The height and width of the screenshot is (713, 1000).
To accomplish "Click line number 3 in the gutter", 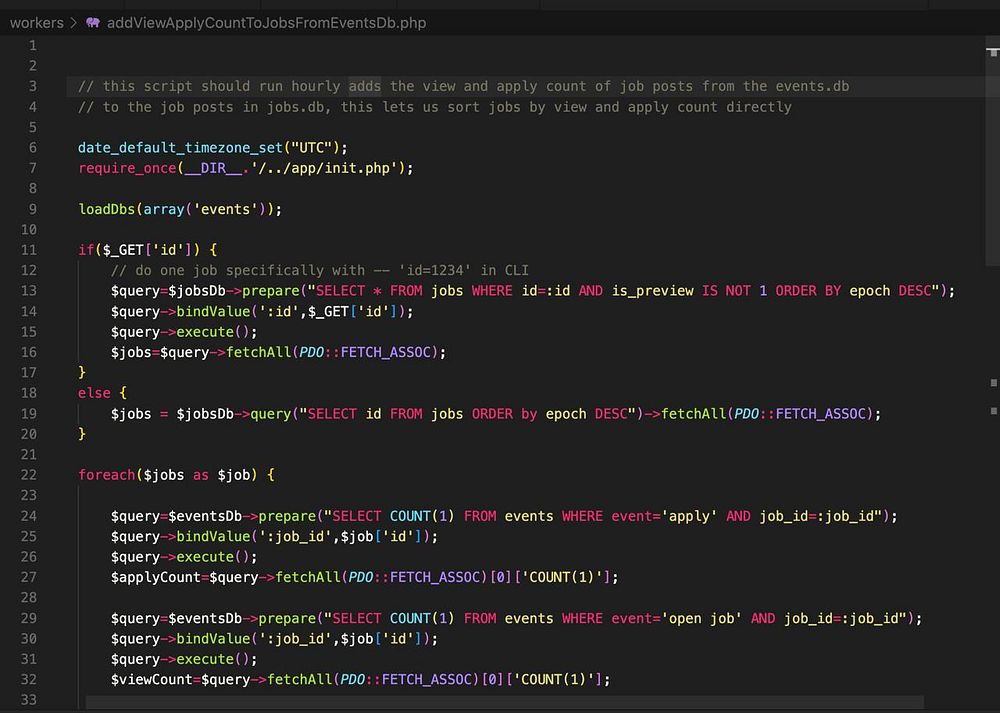I will pyautogui.click(x=33, y=86).
